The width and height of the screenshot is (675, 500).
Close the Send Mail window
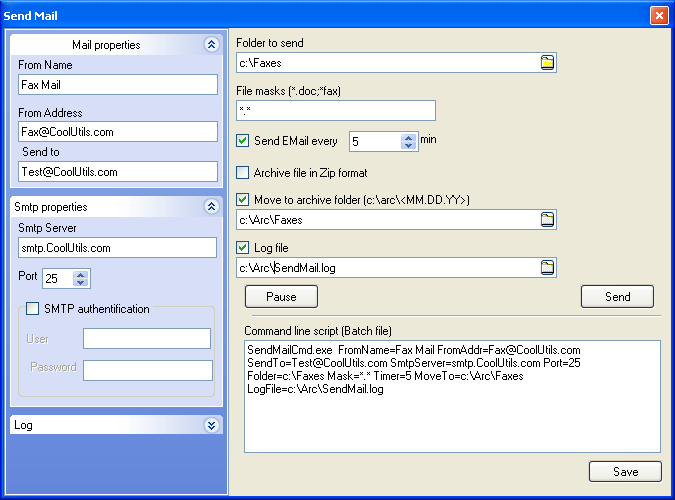[659, 16]
